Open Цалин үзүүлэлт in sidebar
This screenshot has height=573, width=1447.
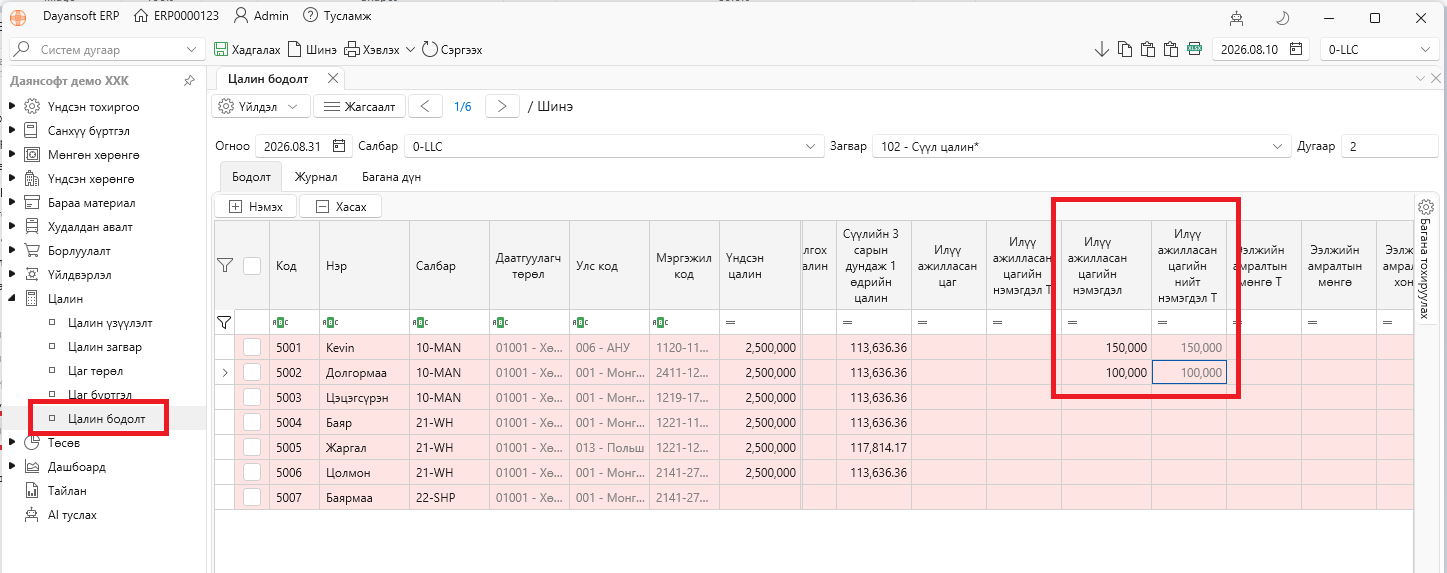coord(110,323)
